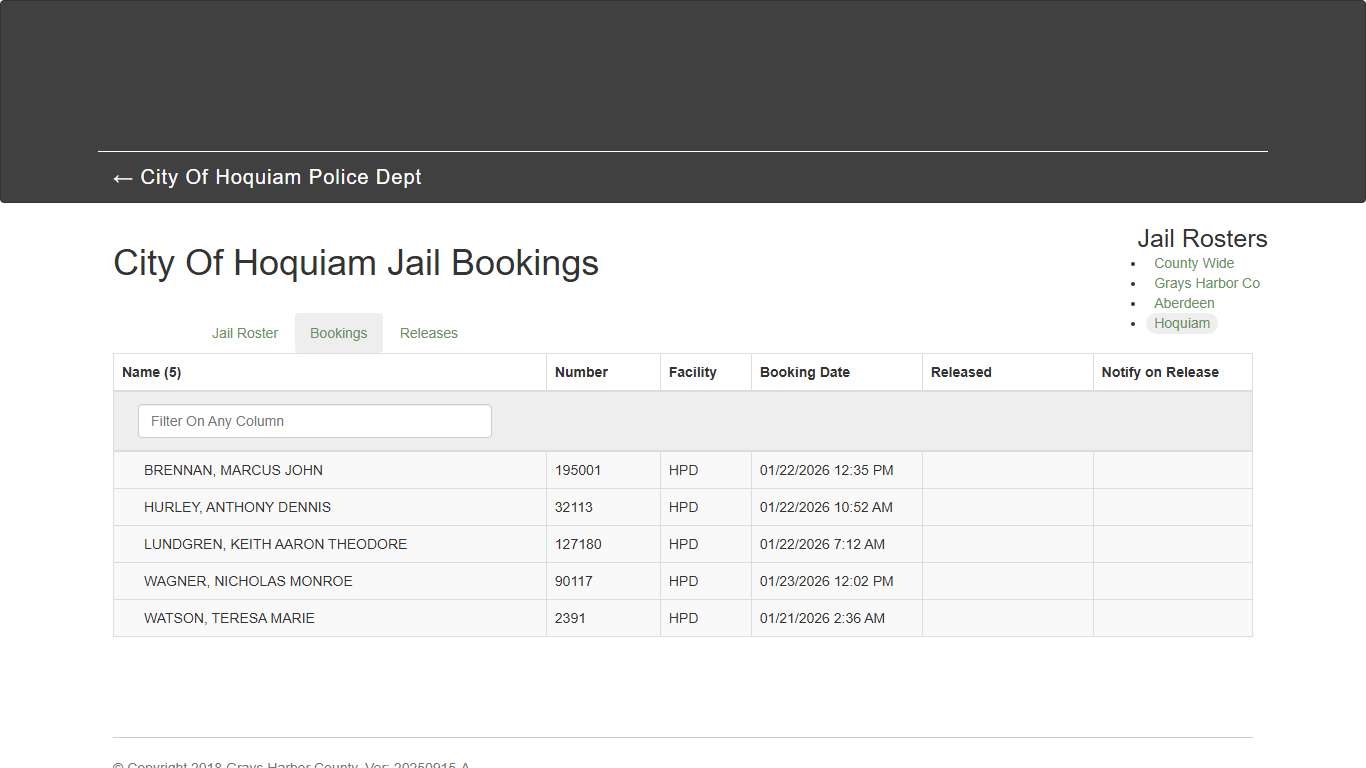Click the Released column header
This screenshot has width=1366, height=768.
960,371
